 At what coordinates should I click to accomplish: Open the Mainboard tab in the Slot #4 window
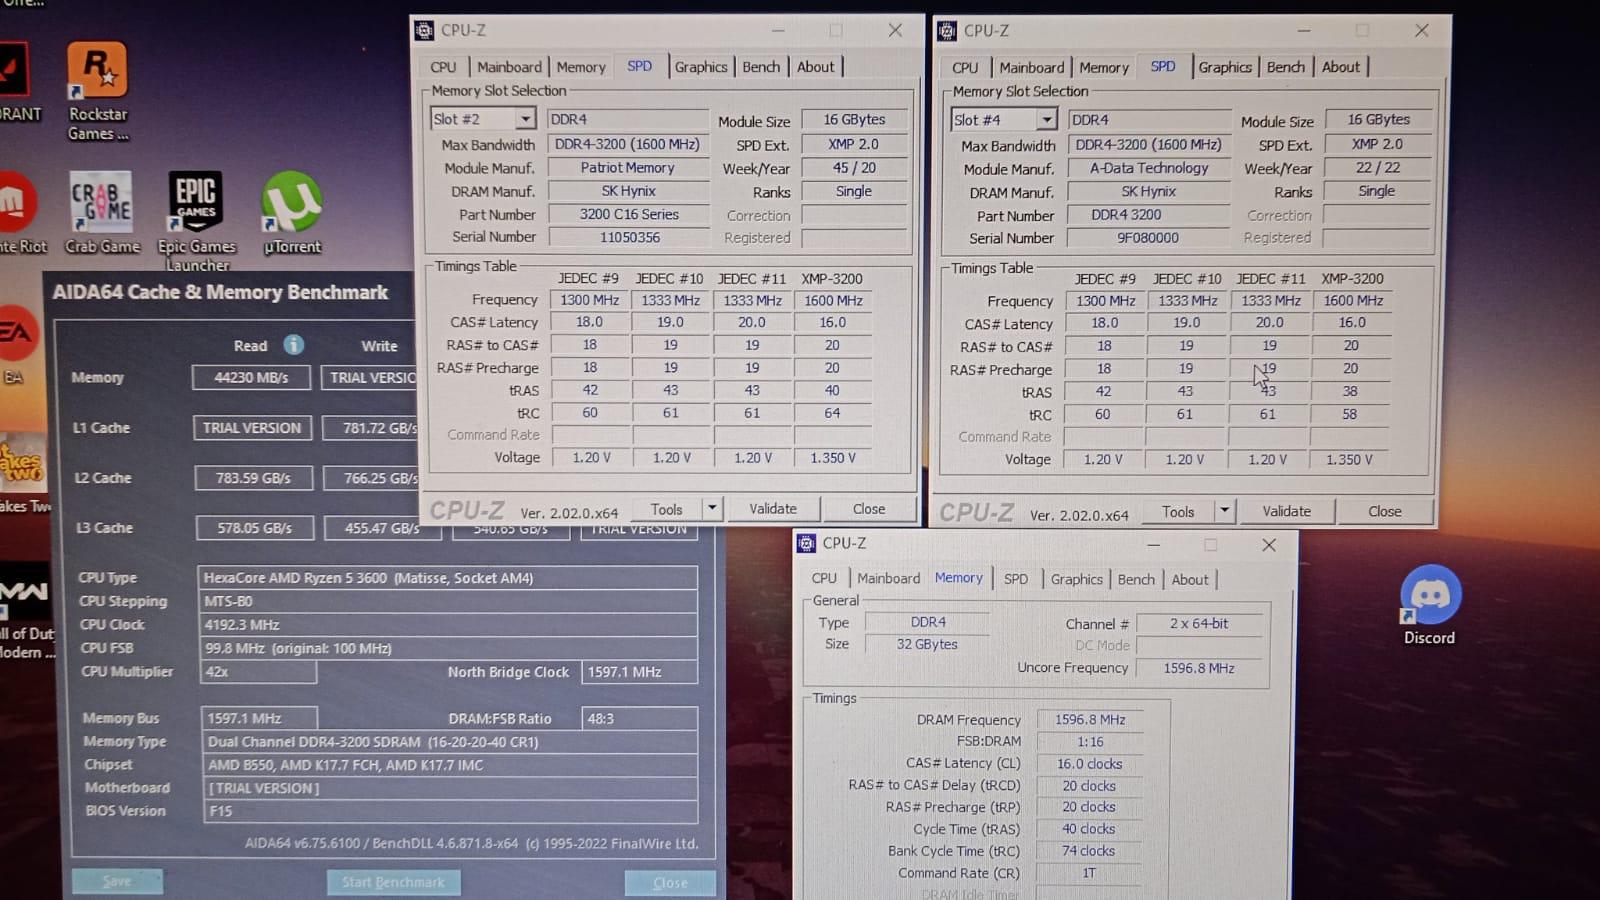click(1032, 68)
